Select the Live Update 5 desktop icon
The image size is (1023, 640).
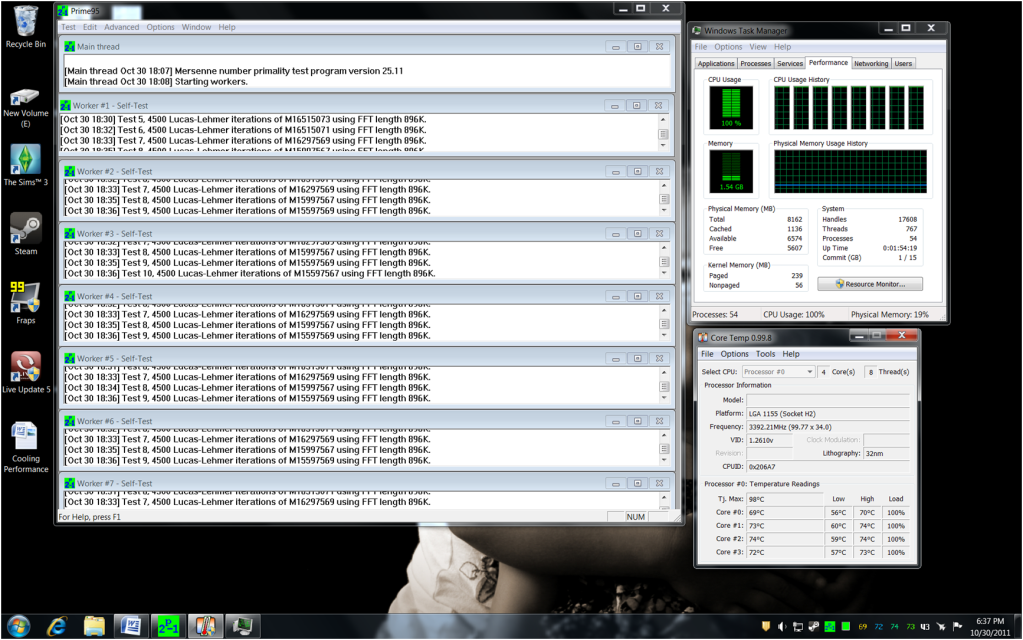[x=25, y=372]
